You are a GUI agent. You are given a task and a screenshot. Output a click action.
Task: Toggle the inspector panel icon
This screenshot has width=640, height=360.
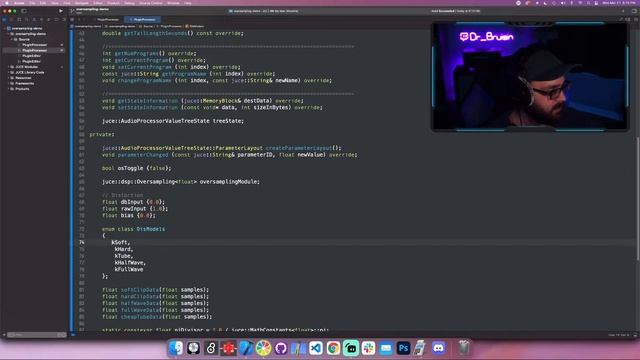634,11
